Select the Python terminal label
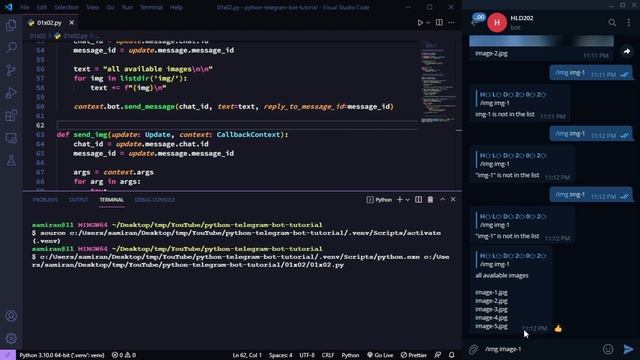Viewport: 640px width, 360px height. 379,200
